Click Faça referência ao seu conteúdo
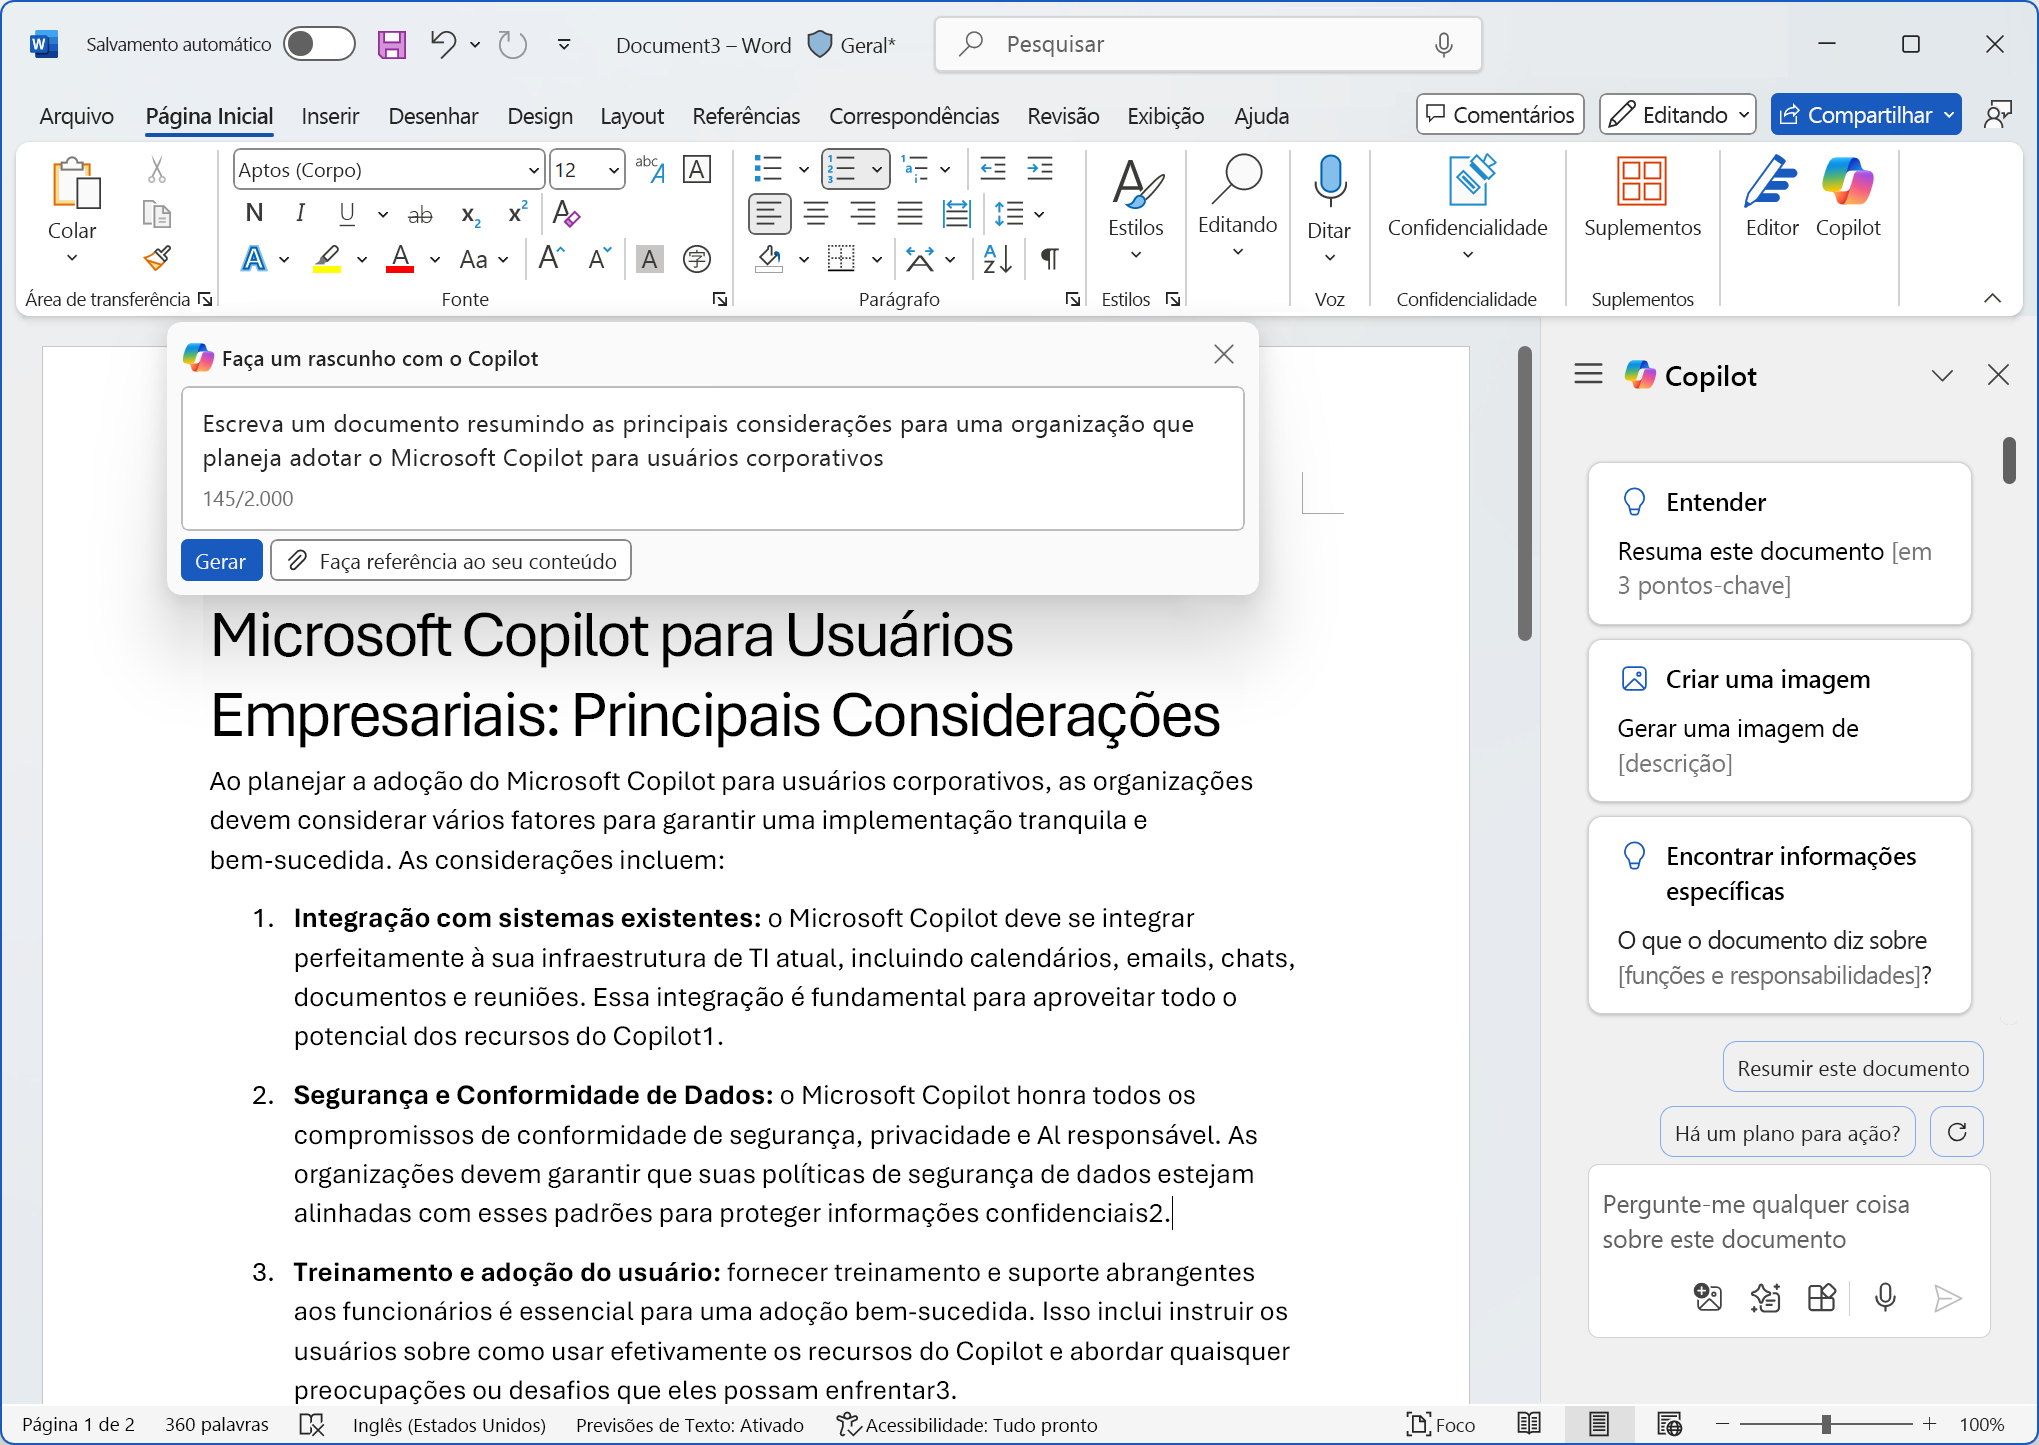This screenshot has width=2039, height=1445. pos(451,561)
